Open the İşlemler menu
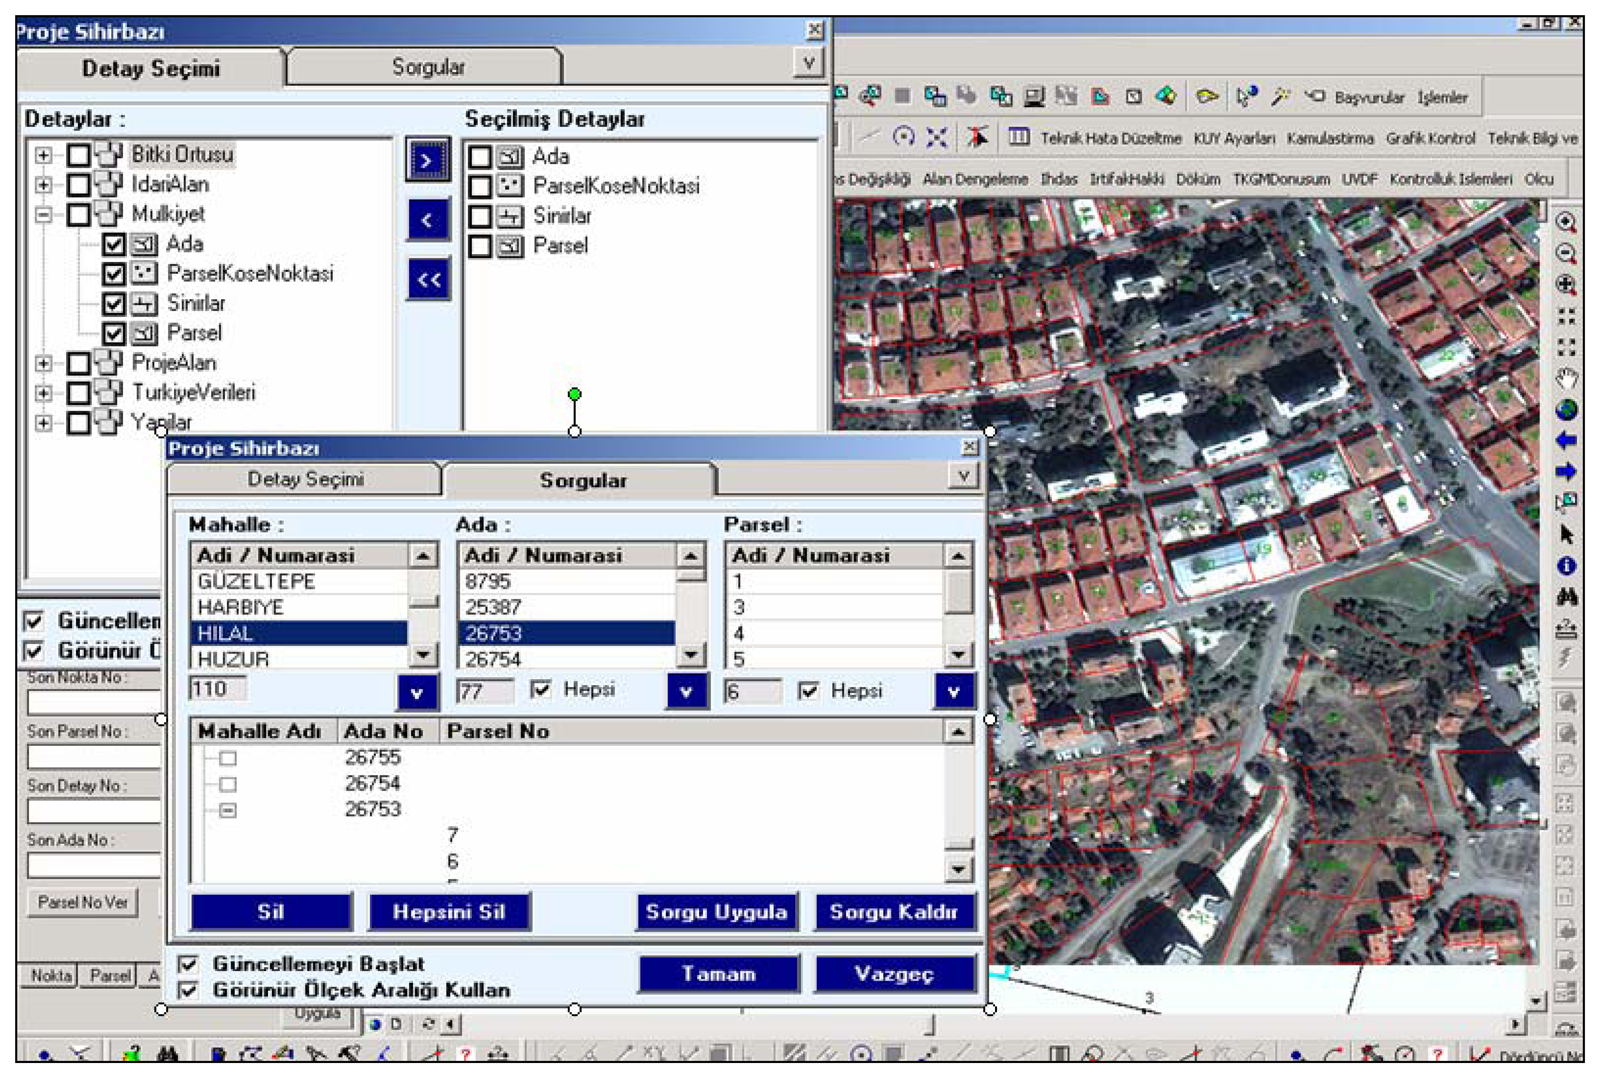 pyautogui.click(x=1444, y=98)
